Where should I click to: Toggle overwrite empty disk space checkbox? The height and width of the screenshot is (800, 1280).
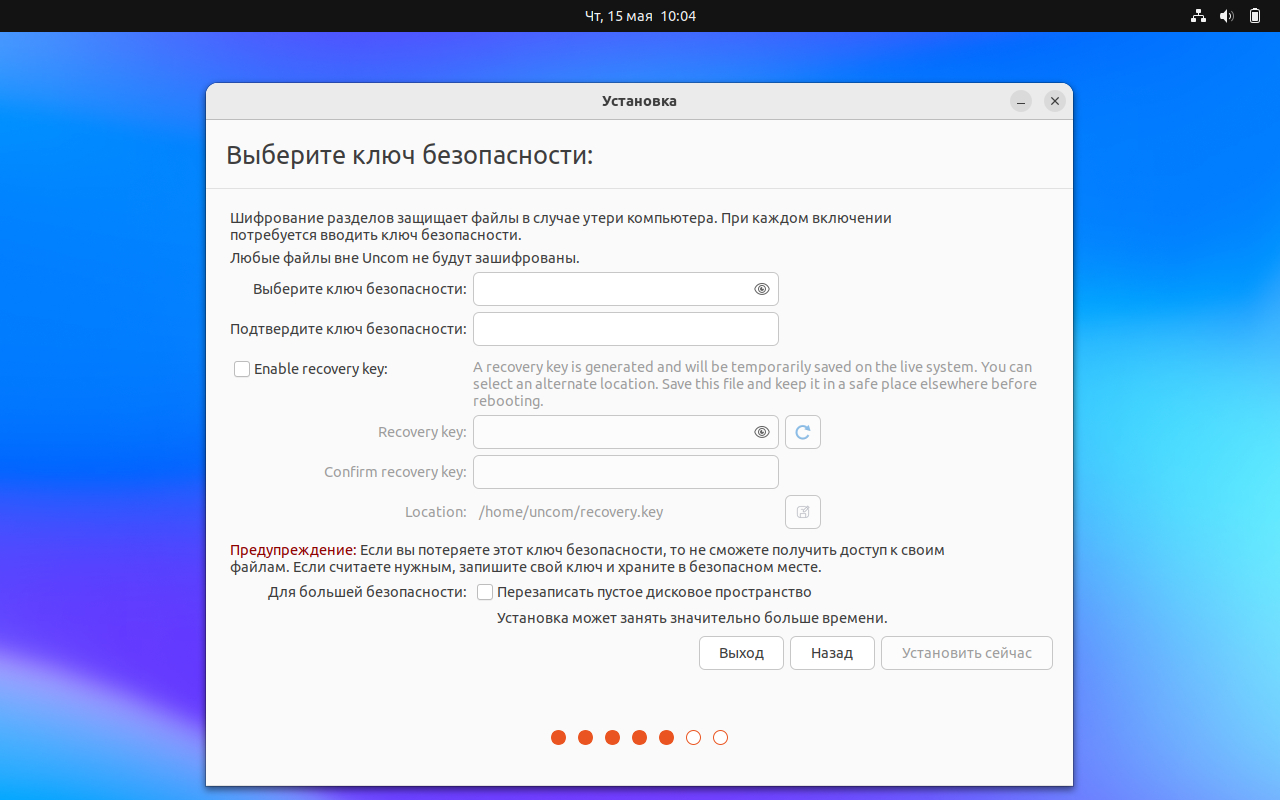pos(485,592)
